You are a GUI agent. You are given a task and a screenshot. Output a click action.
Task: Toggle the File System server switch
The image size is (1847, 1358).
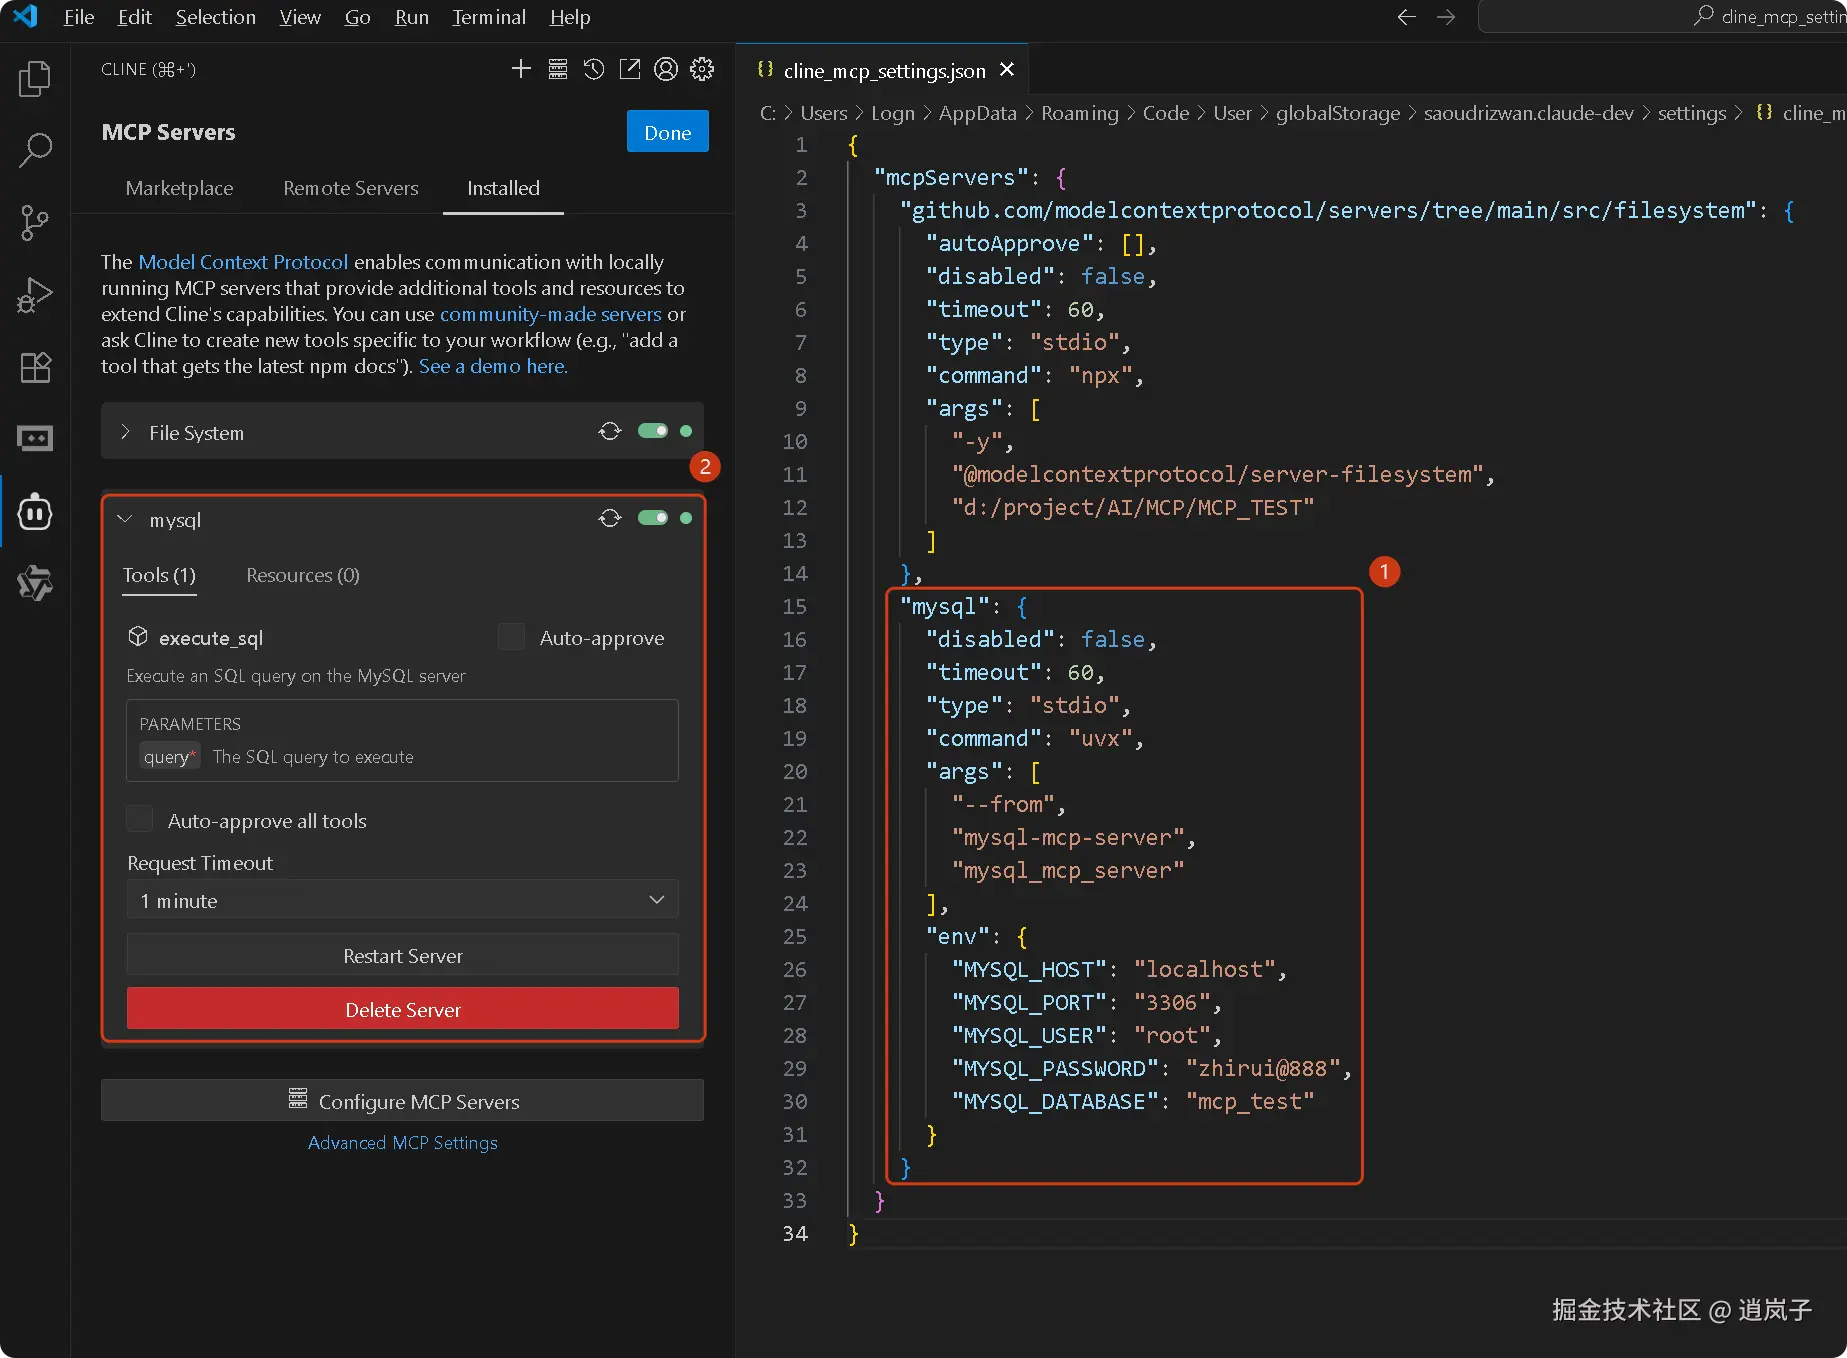(653, 431)
